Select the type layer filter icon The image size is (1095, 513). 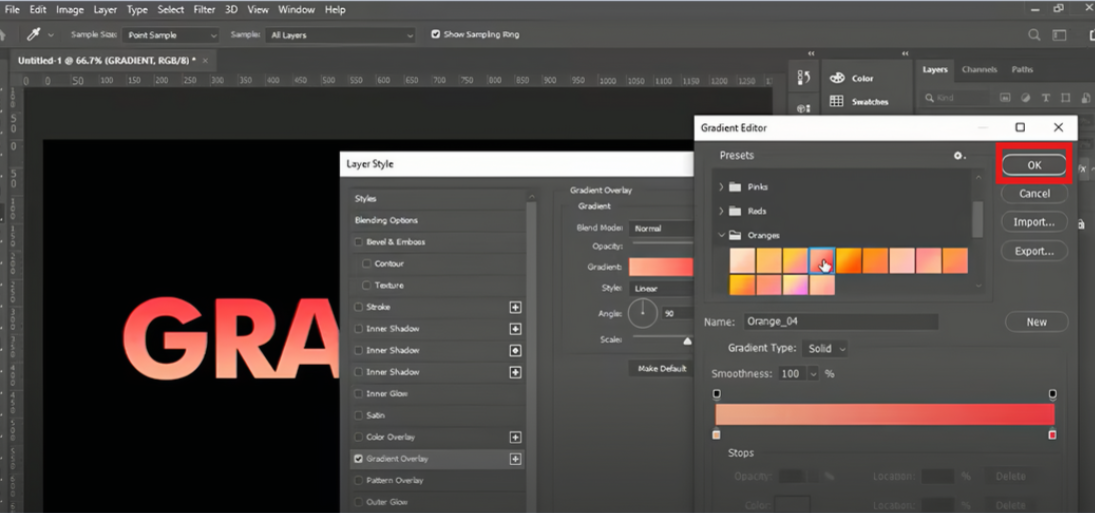pos(1045,98)
